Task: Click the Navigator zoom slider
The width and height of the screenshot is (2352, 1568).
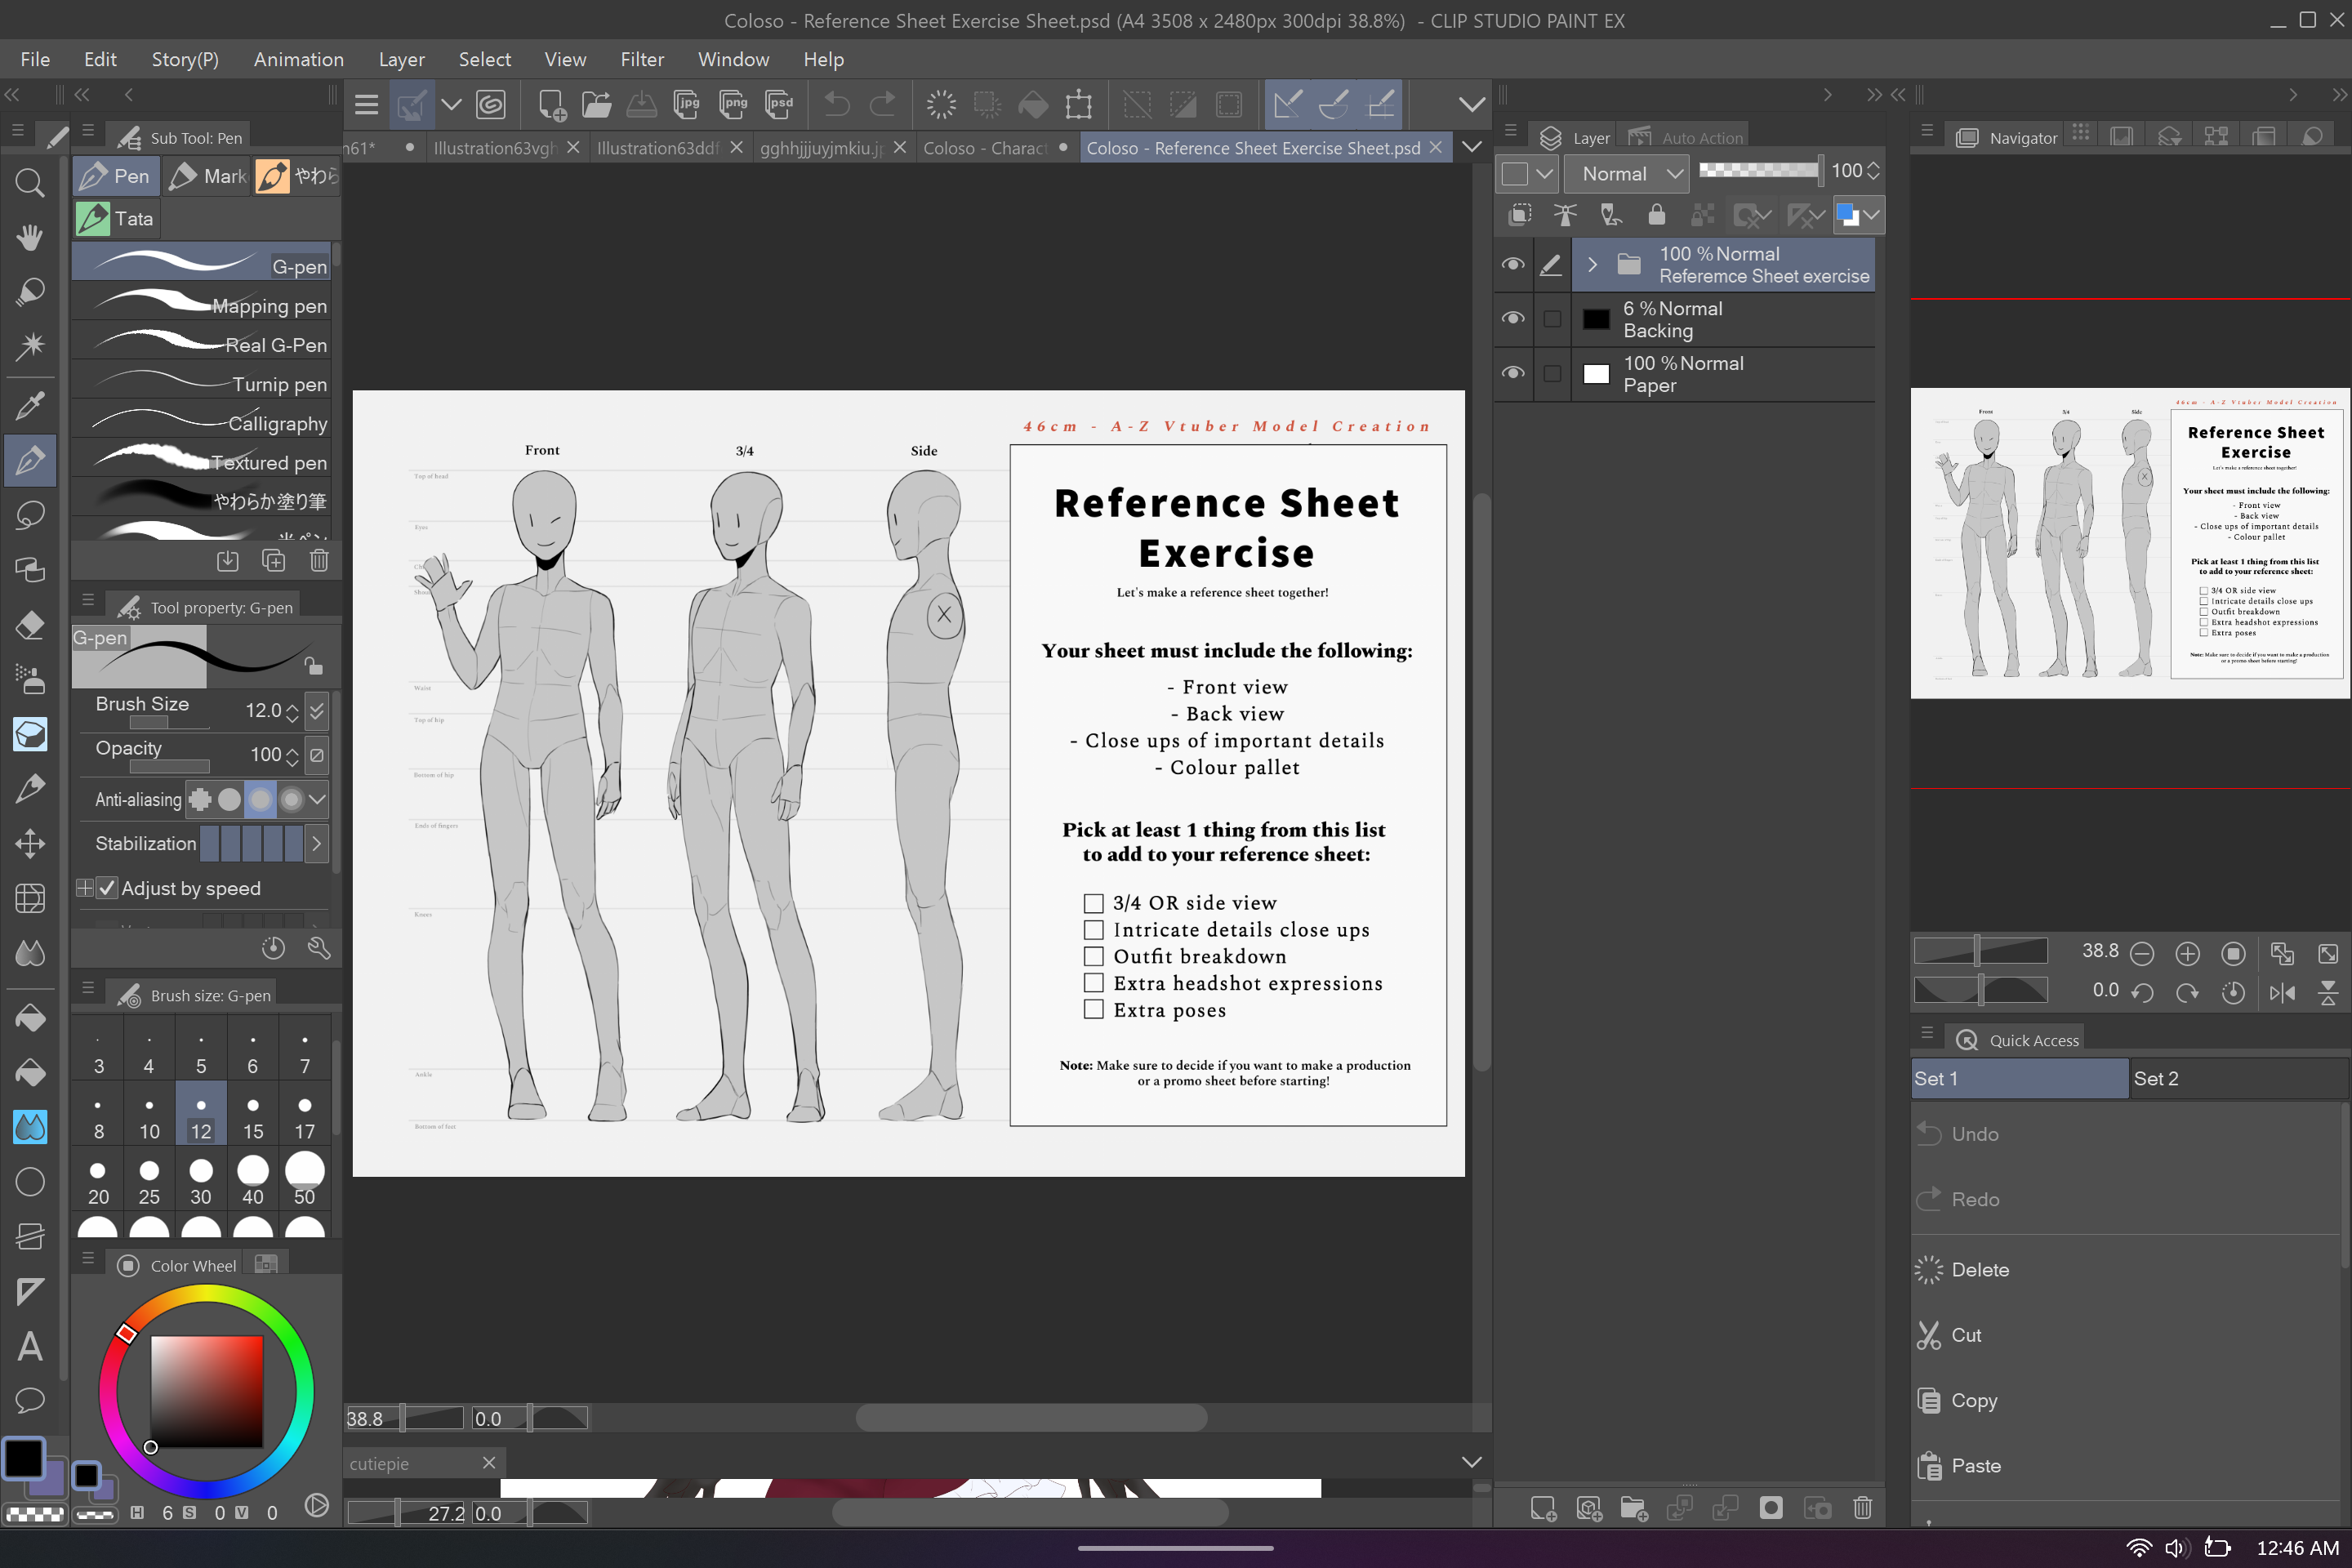Action: (1980, 951)
